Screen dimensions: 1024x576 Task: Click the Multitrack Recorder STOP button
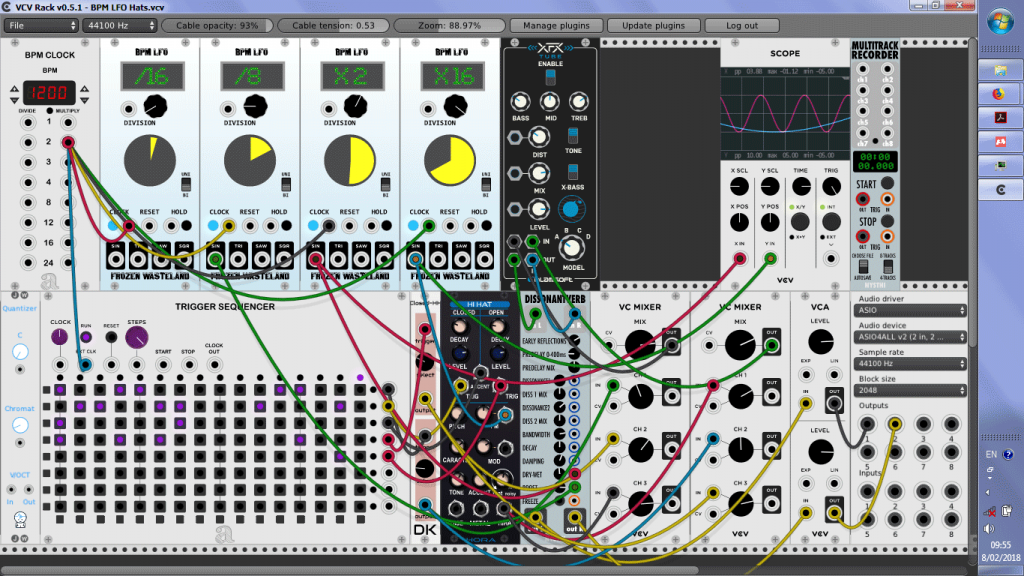888,221
